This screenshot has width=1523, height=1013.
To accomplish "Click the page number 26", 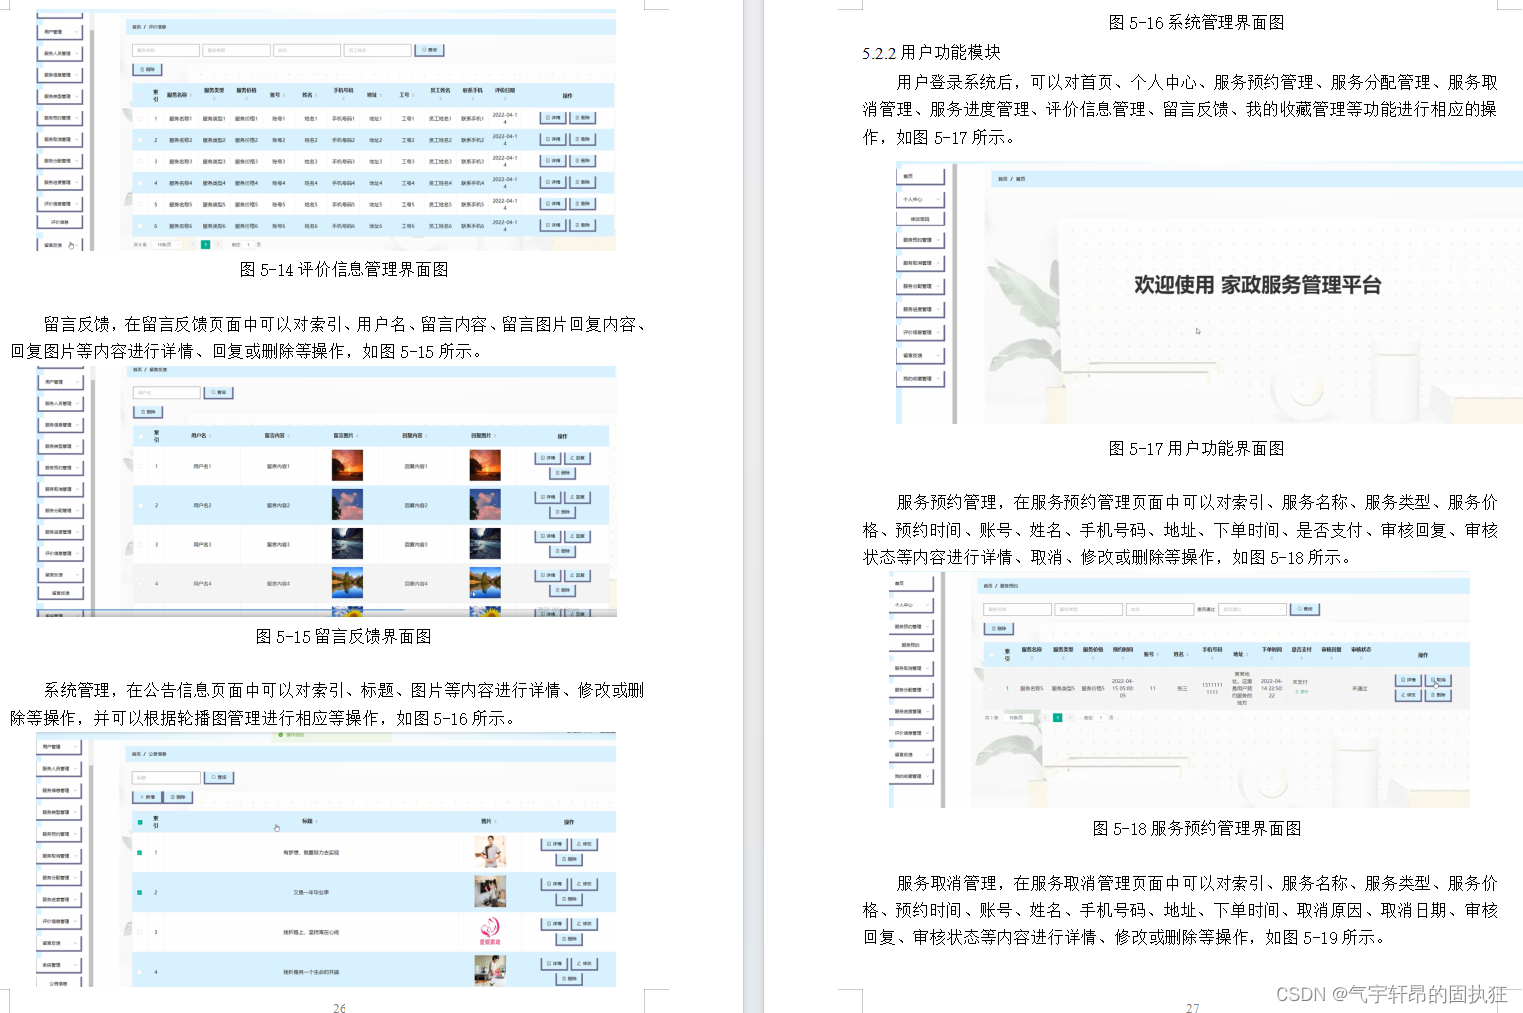I will click(340, 1008).
